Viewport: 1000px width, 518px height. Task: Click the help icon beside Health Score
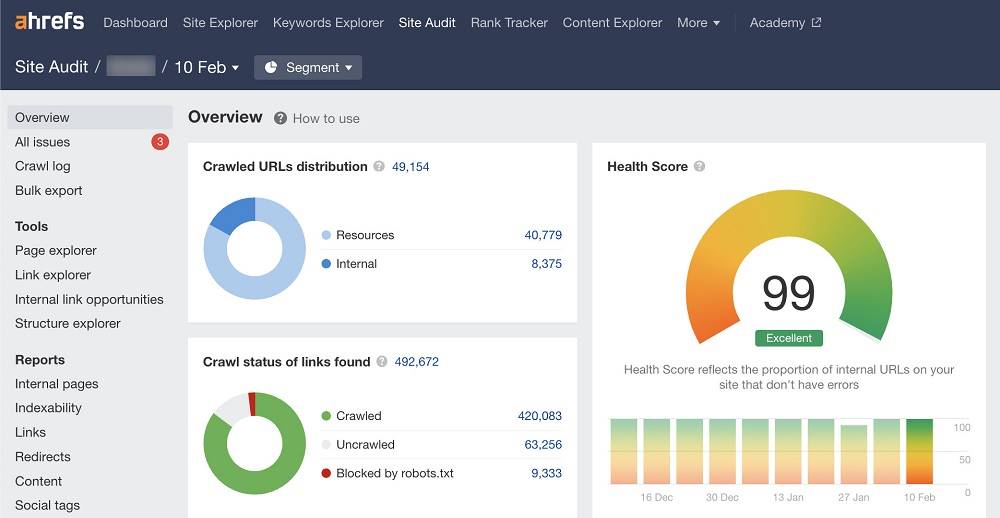coord(700,167)
